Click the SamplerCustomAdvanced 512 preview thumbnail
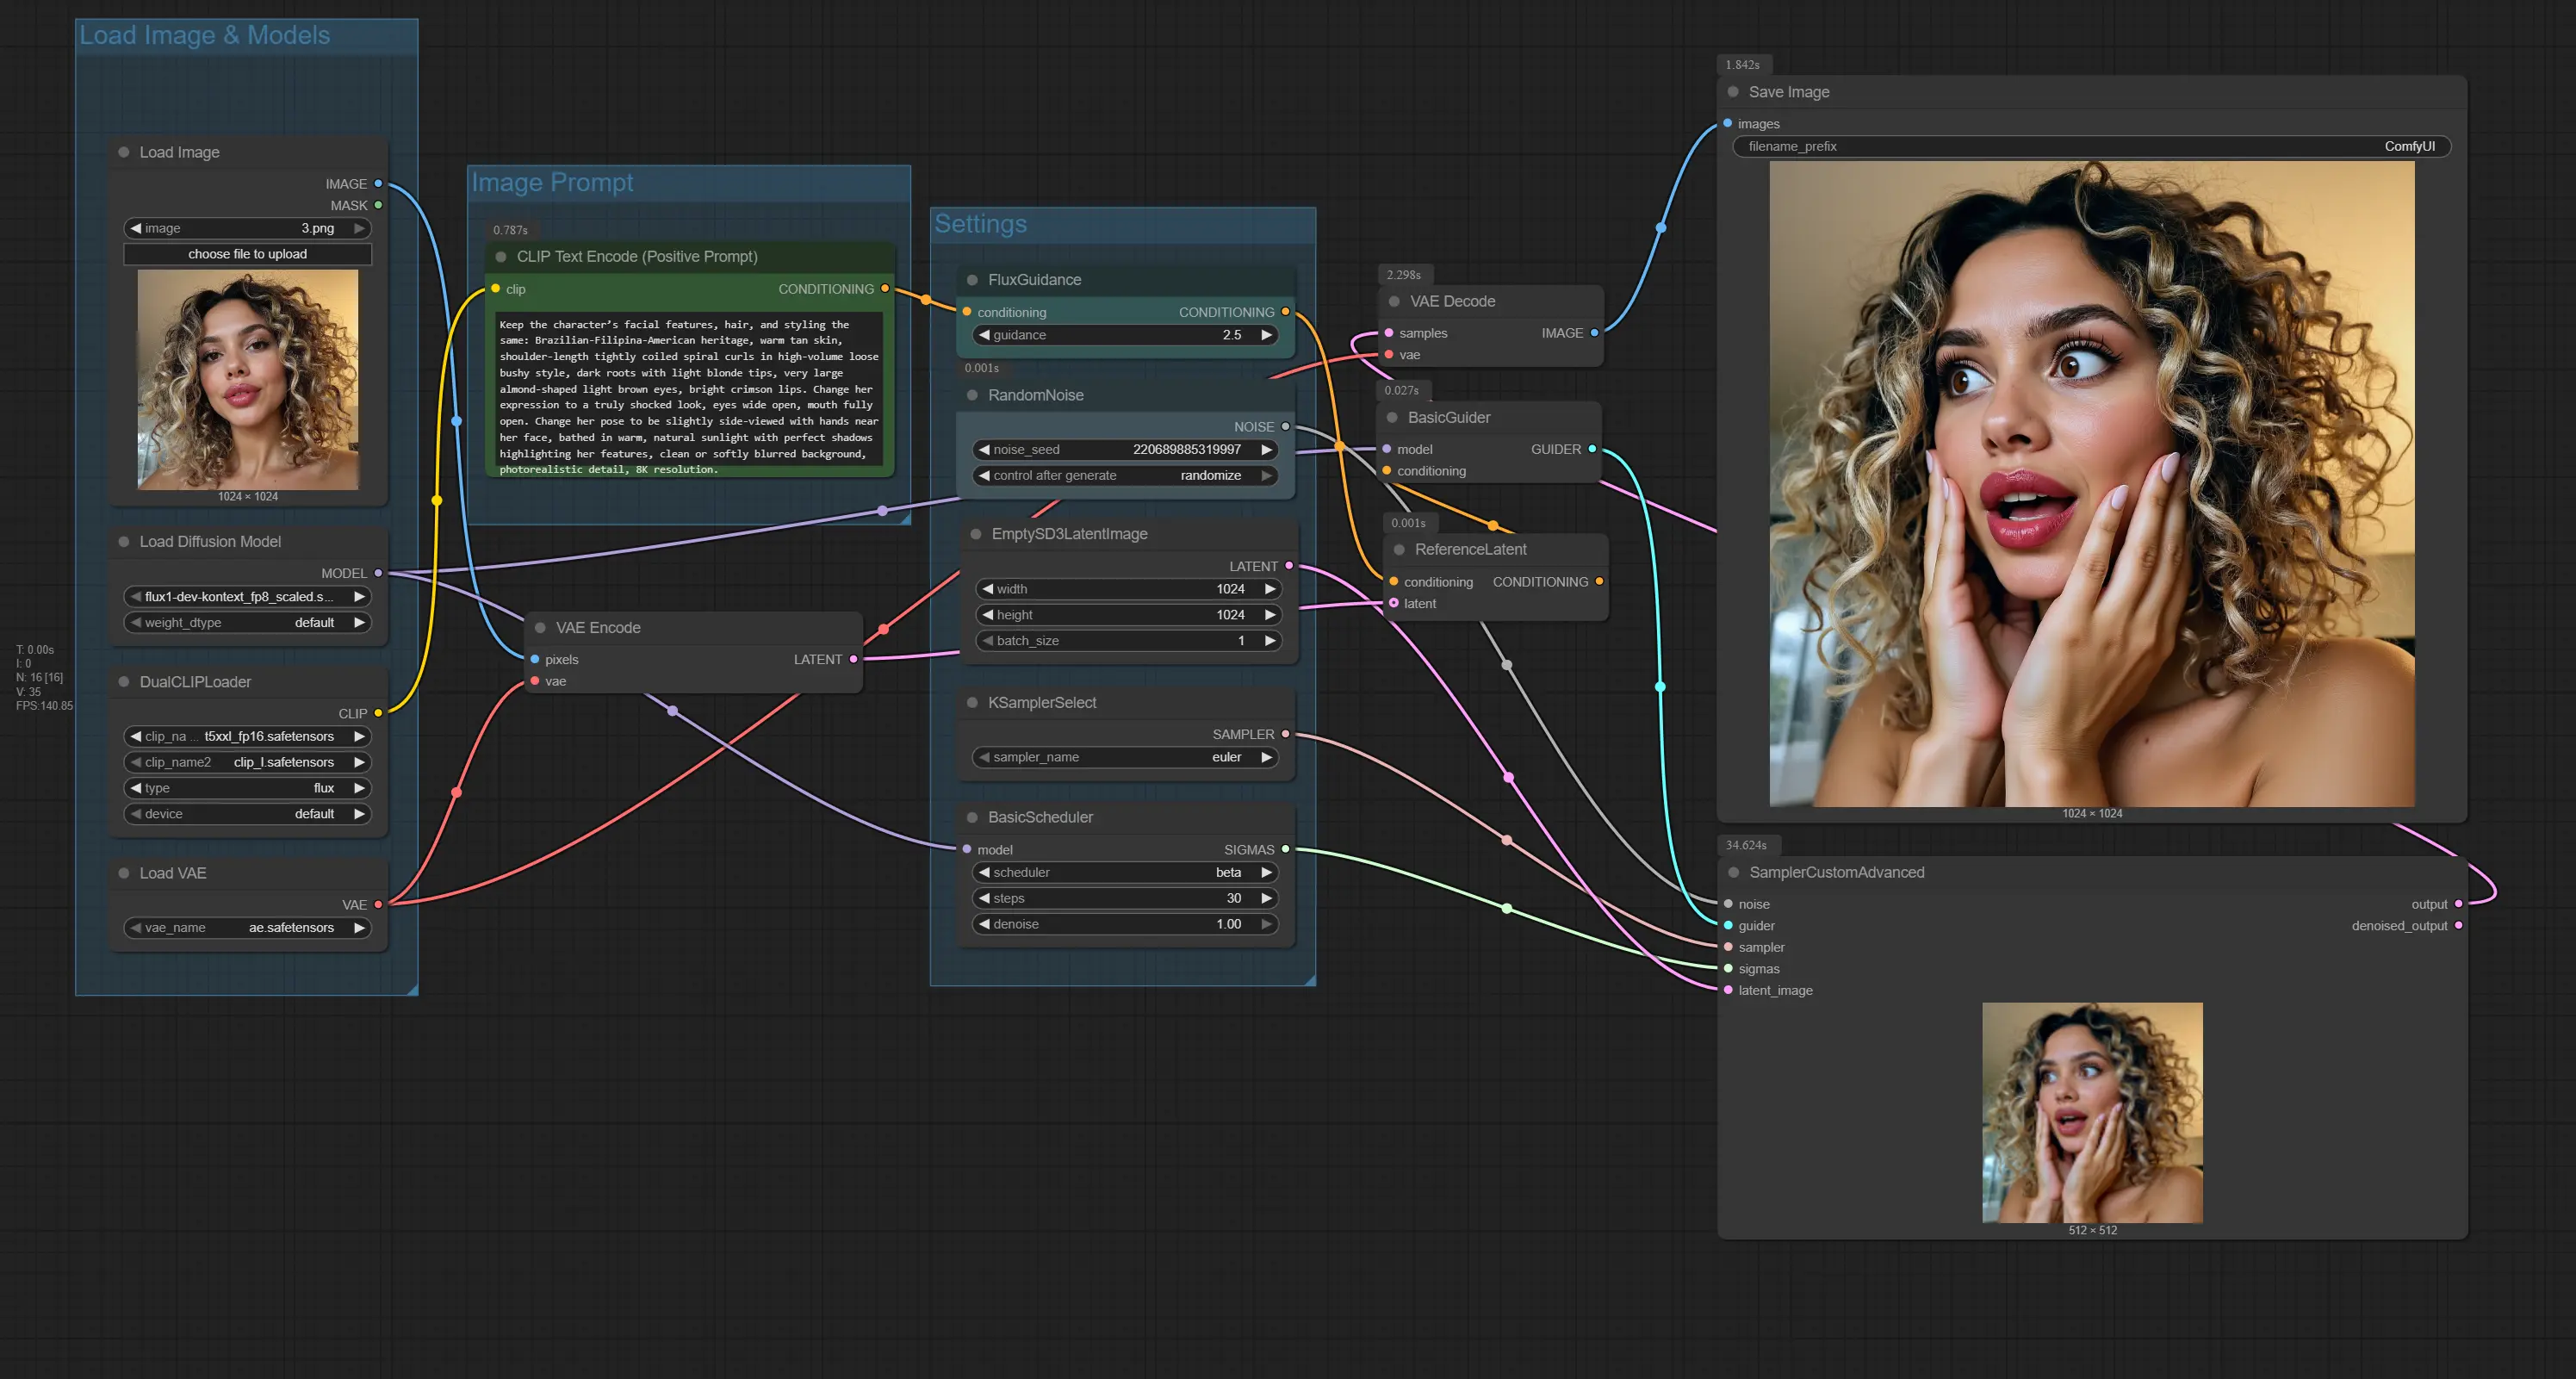 [2092, 1112]
